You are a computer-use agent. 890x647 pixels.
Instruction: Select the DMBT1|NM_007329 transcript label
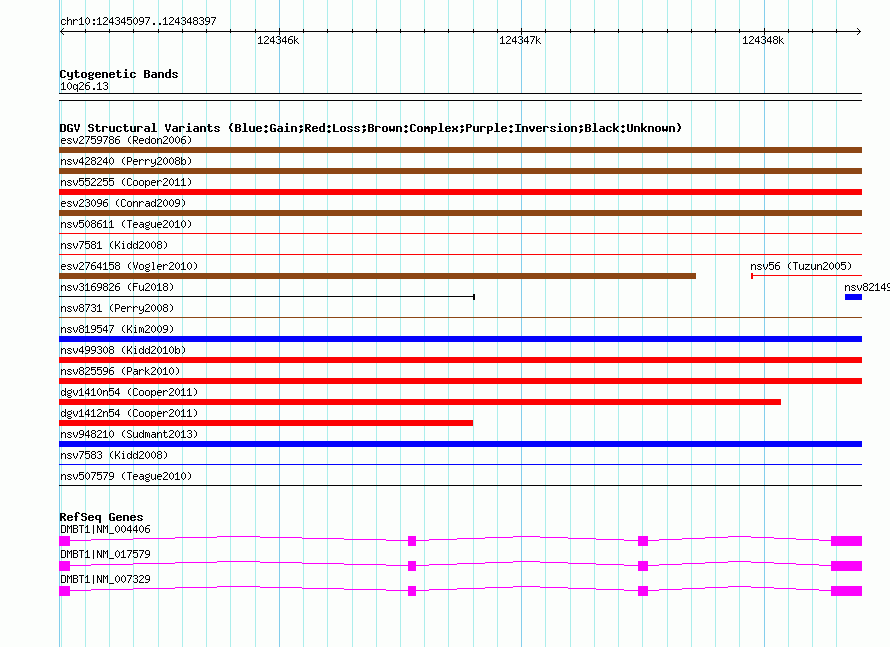coord(105,579)
